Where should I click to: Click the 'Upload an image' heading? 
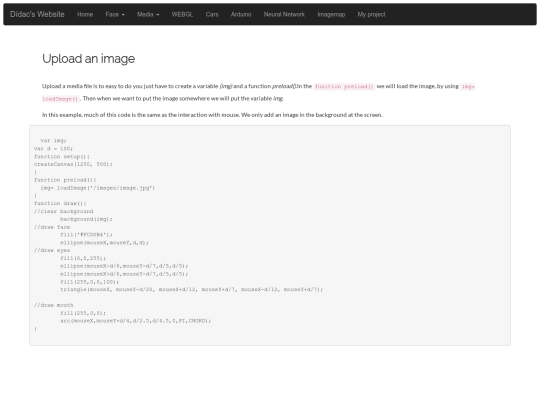click(89, 59)
